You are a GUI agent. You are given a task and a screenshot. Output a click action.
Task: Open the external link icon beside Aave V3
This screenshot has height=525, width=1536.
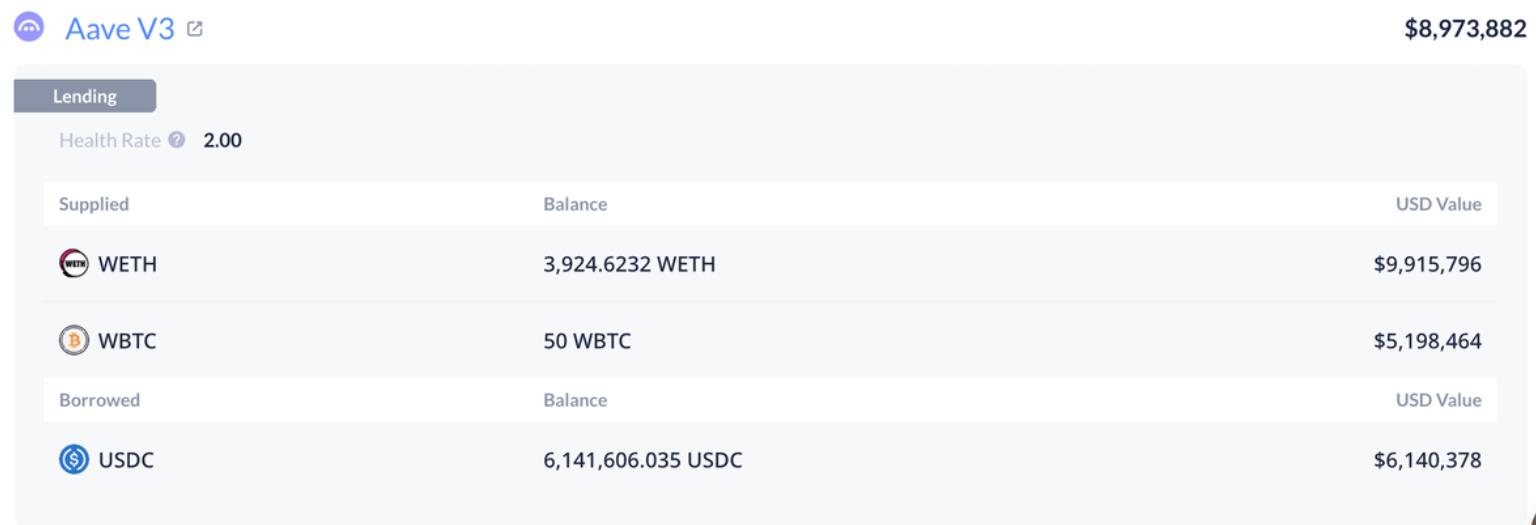194,30
